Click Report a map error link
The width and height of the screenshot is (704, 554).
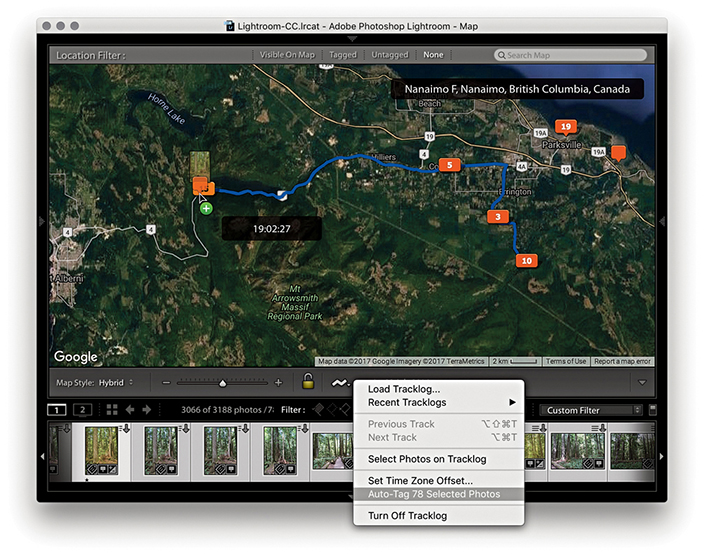[x=623, y=361]
